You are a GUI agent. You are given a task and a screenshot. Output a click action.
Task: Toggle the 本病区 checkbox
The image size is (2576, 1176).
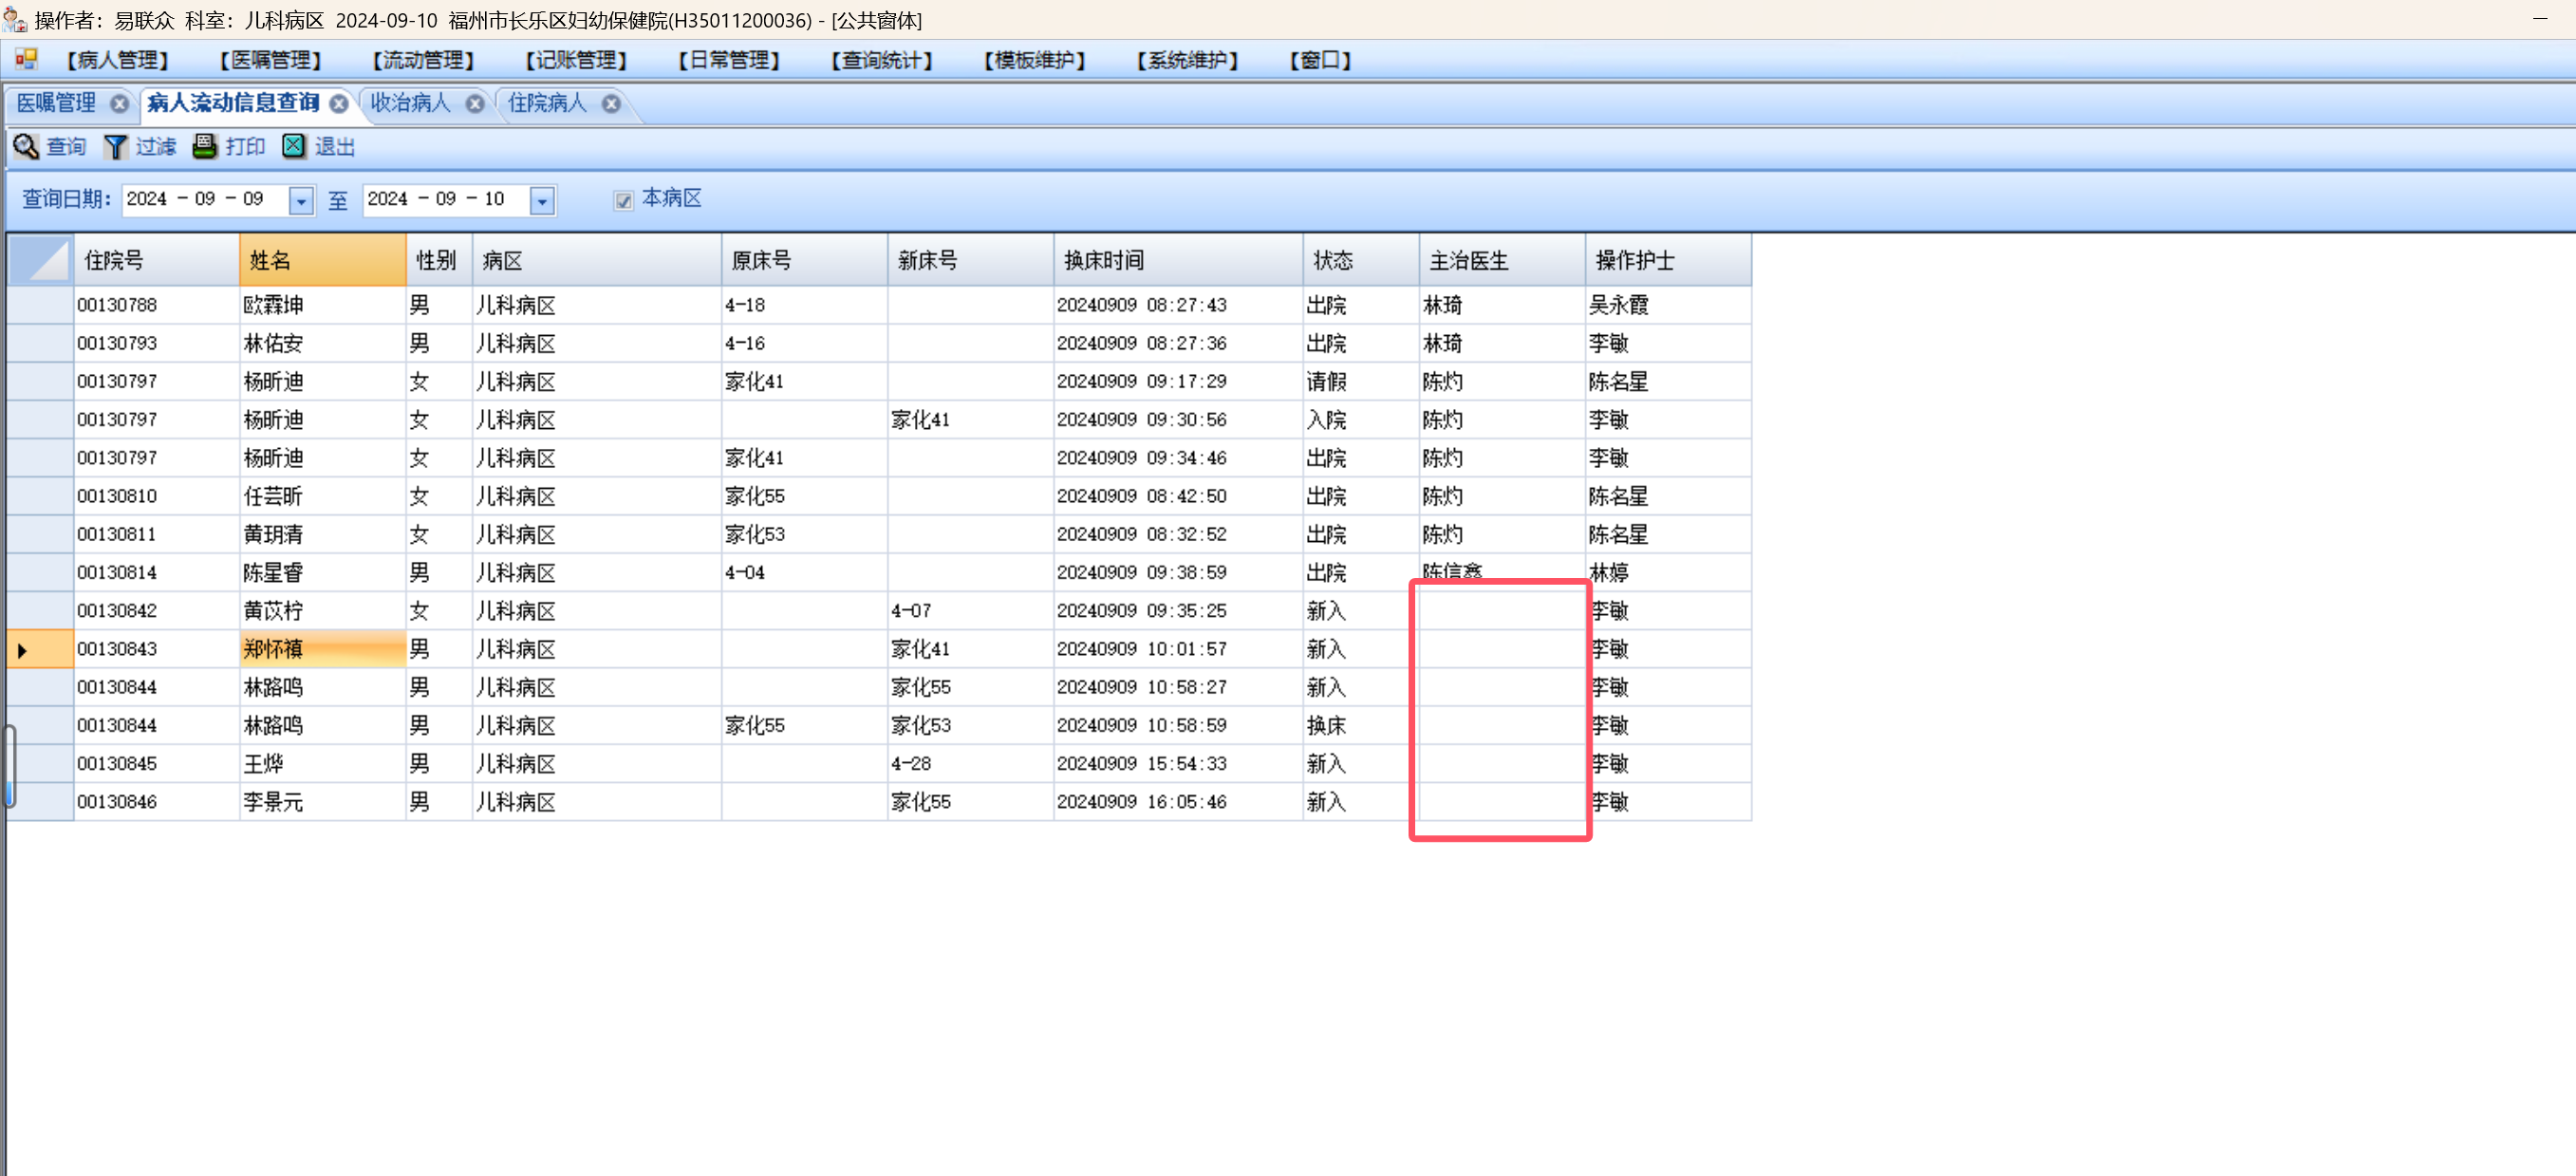point(623,201)
